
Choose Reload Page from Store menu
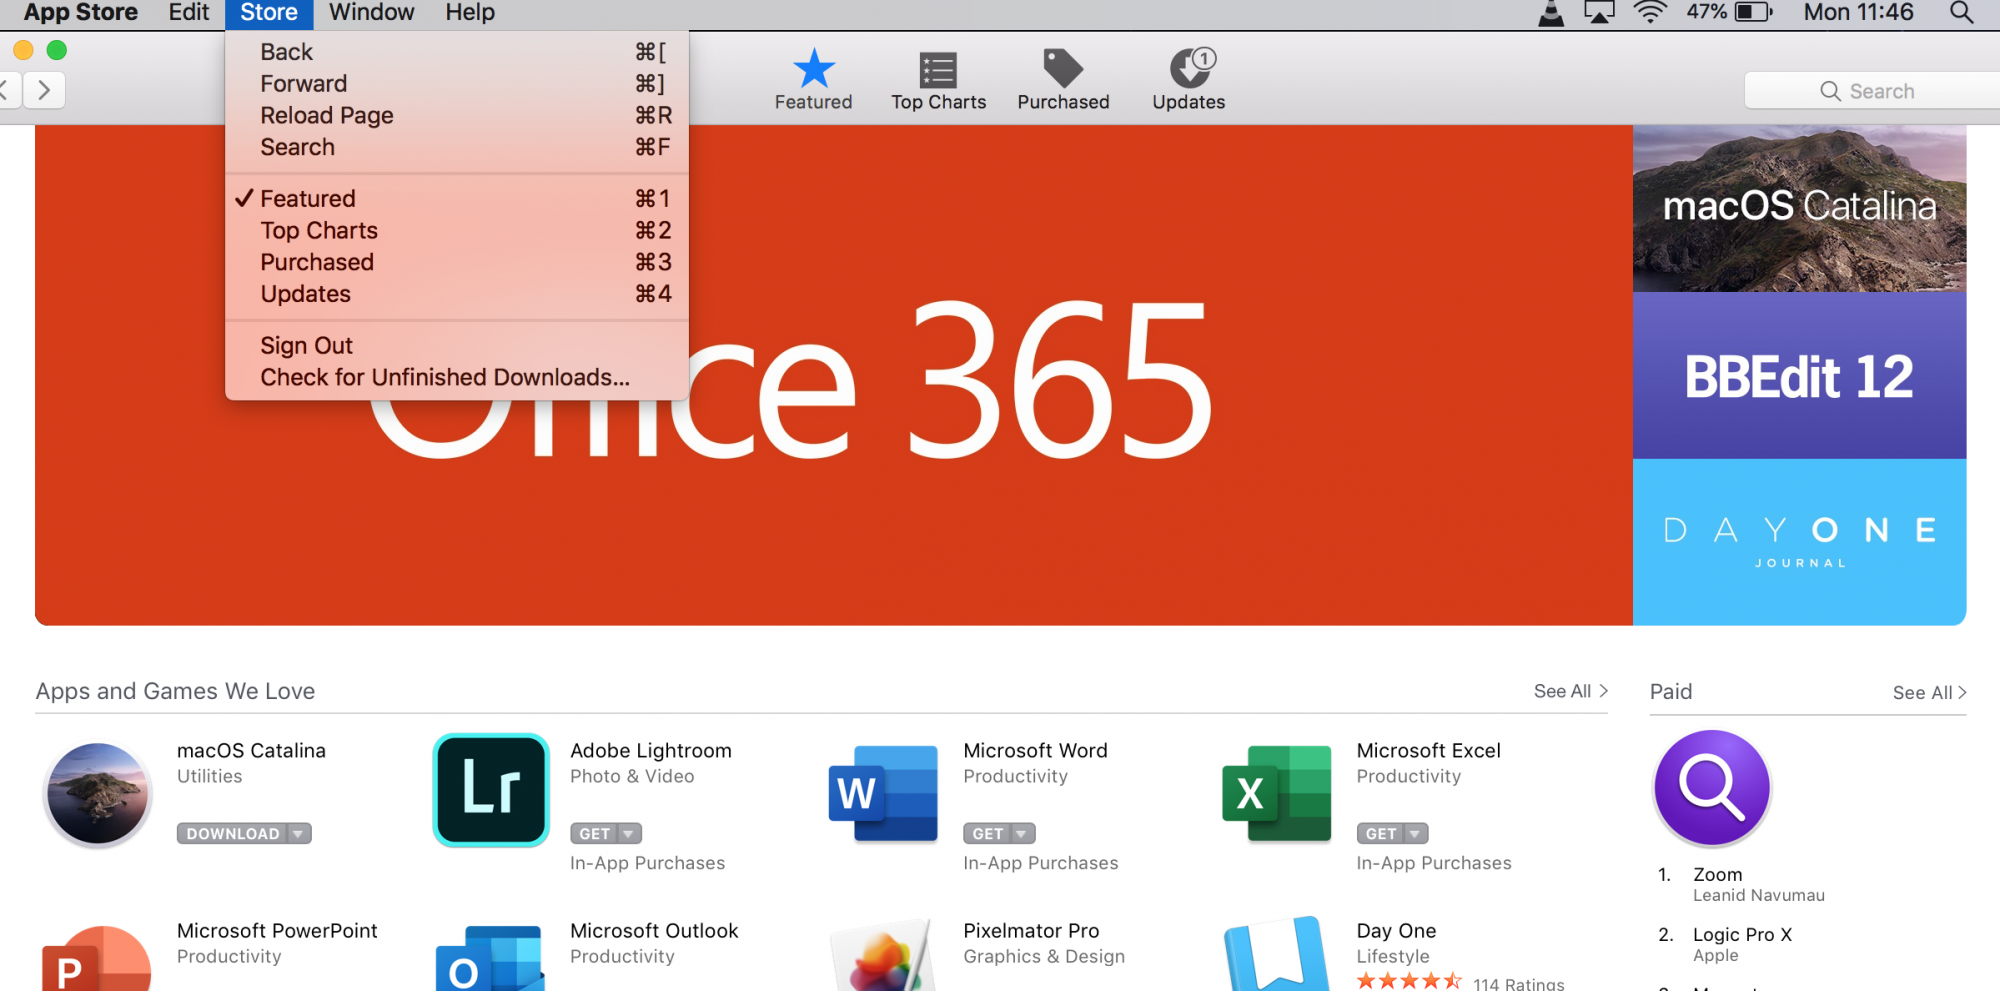tap(457, 116)
